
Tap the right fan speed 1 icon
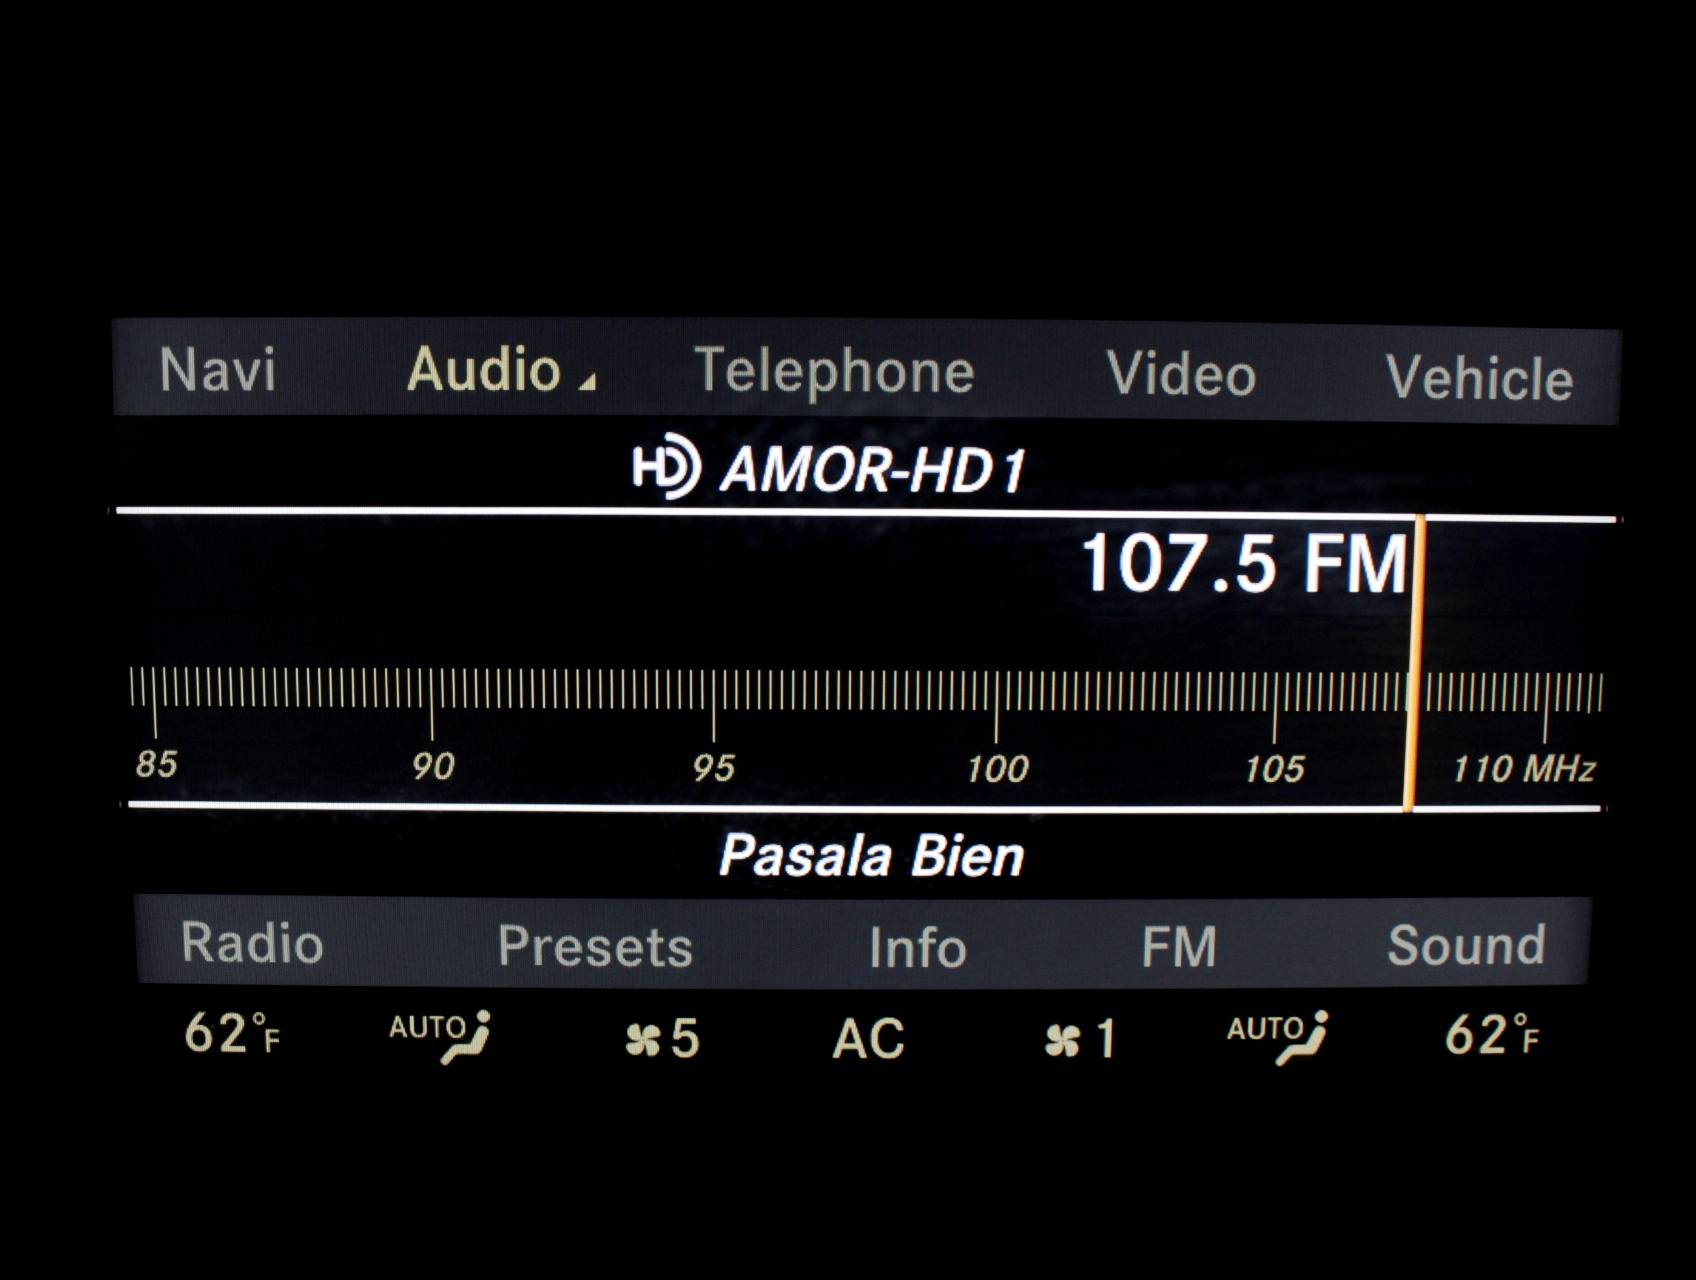1079,1040
